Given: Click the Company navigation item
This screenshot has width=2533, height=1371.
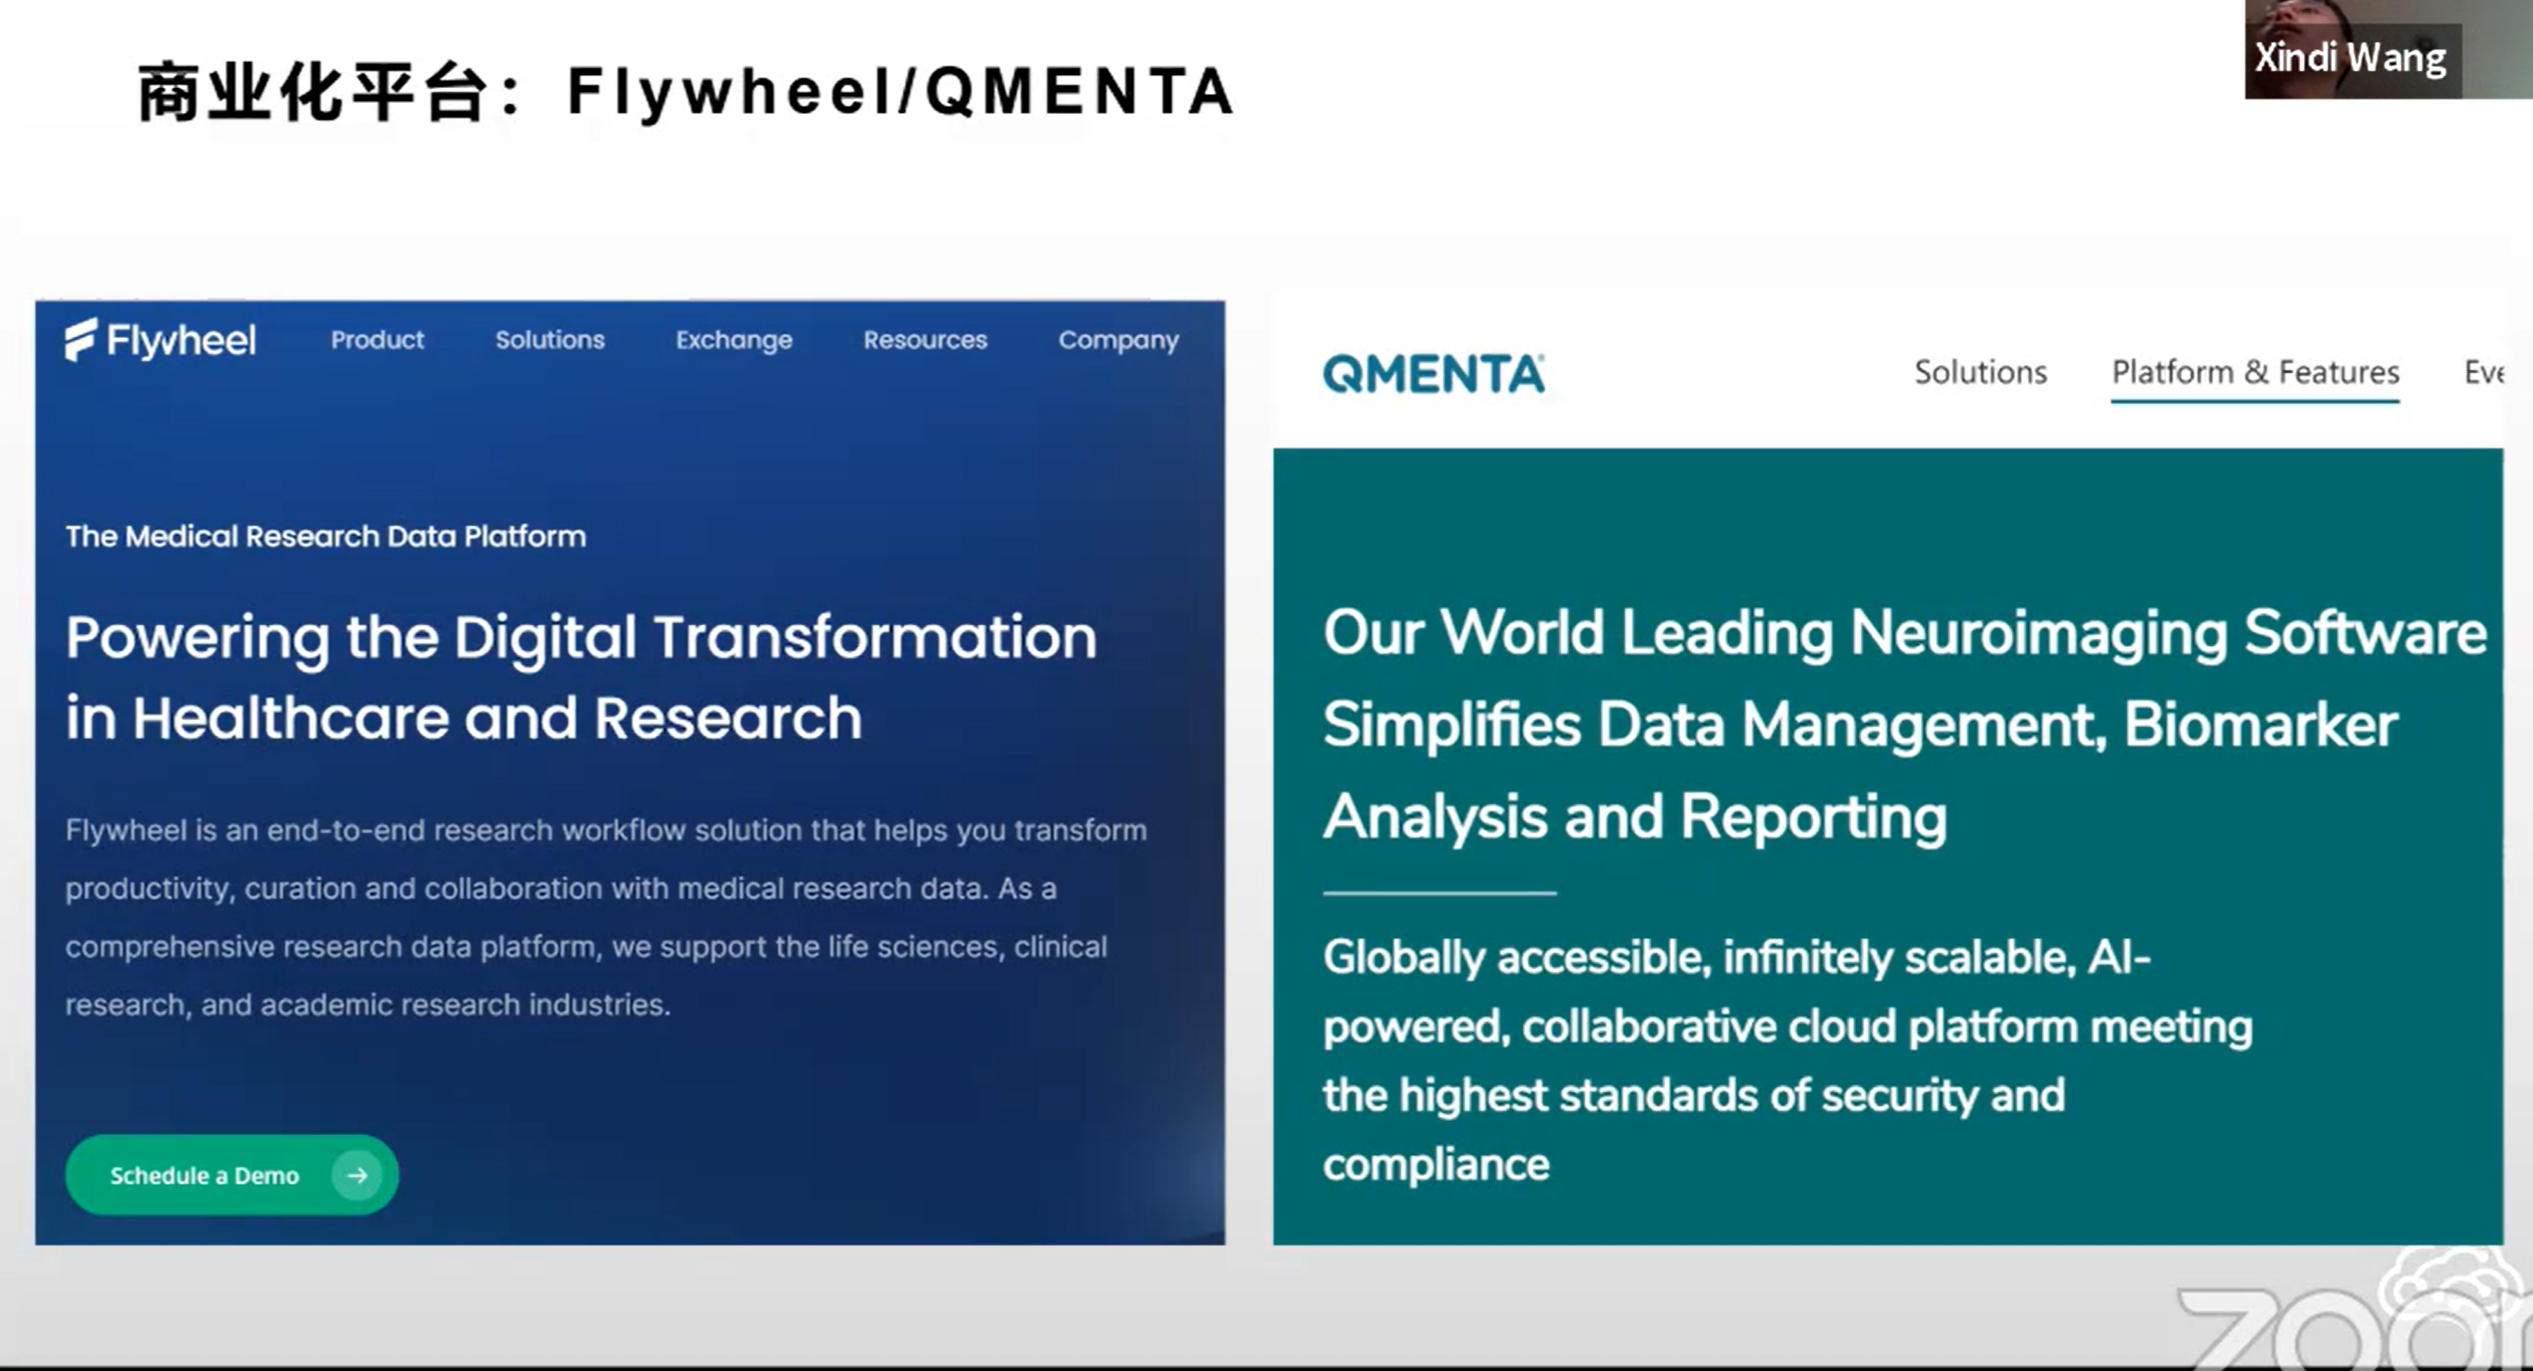Looking at the screenshot, I should 1118,340.
